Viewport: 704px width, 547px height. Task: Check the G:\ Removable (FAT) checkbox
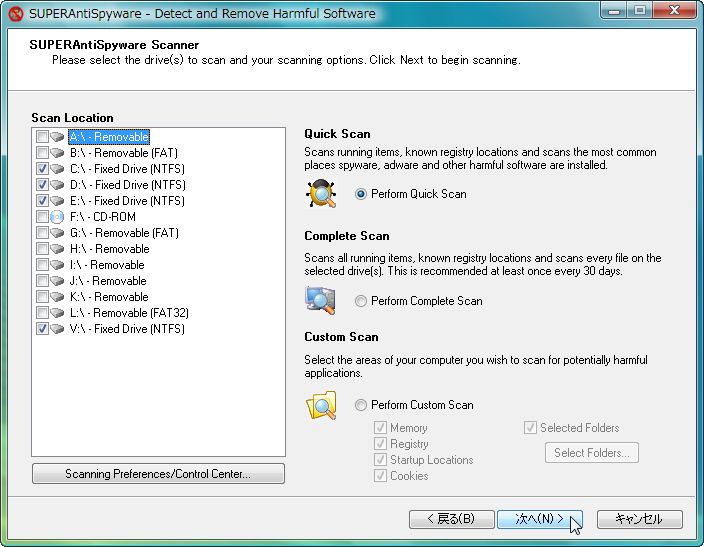42,233
